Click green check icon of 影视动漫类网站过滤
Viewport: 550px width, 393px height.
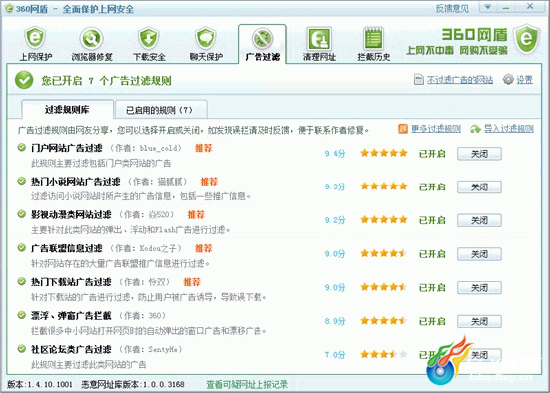[22, 214]
